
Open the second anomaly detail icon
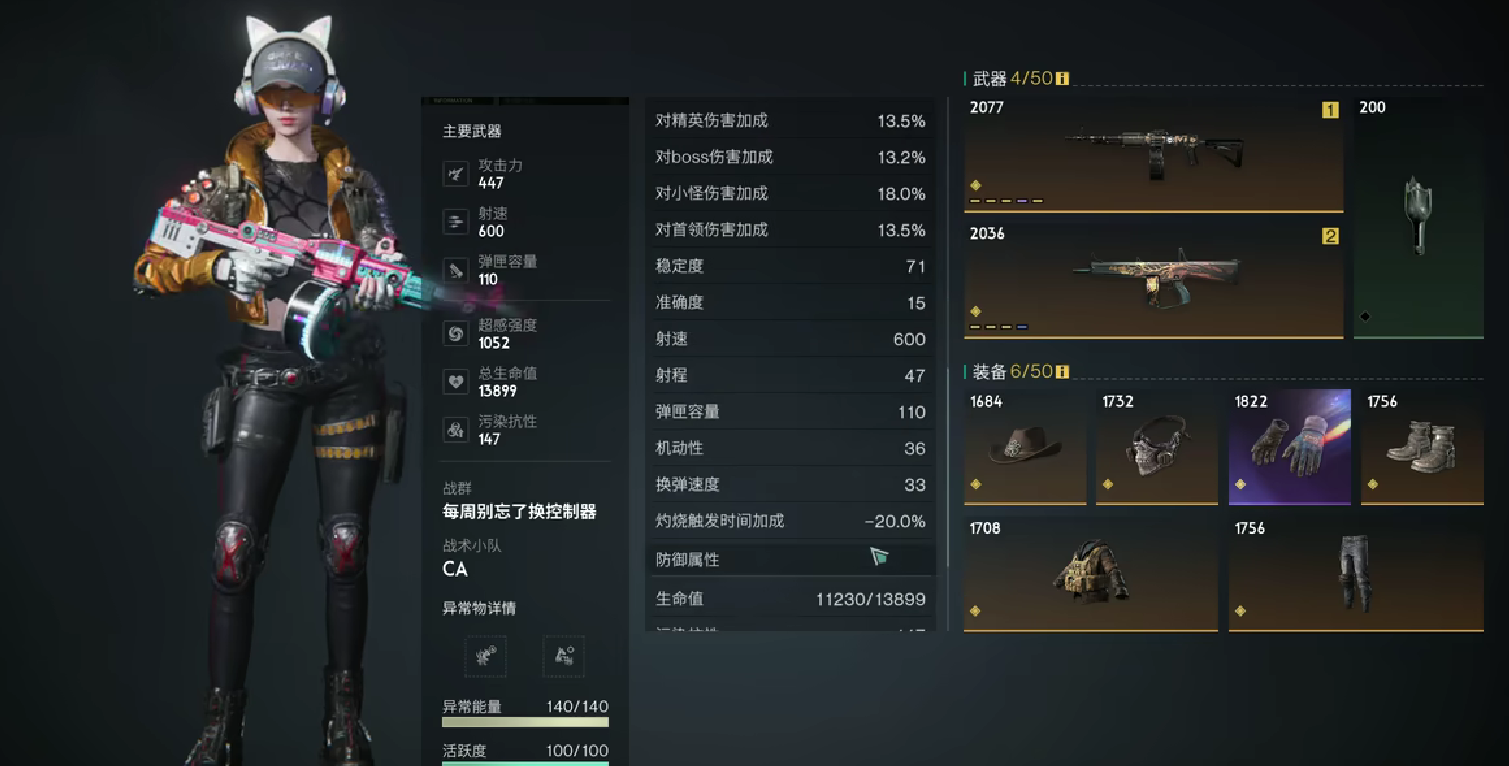click(564, 657)
